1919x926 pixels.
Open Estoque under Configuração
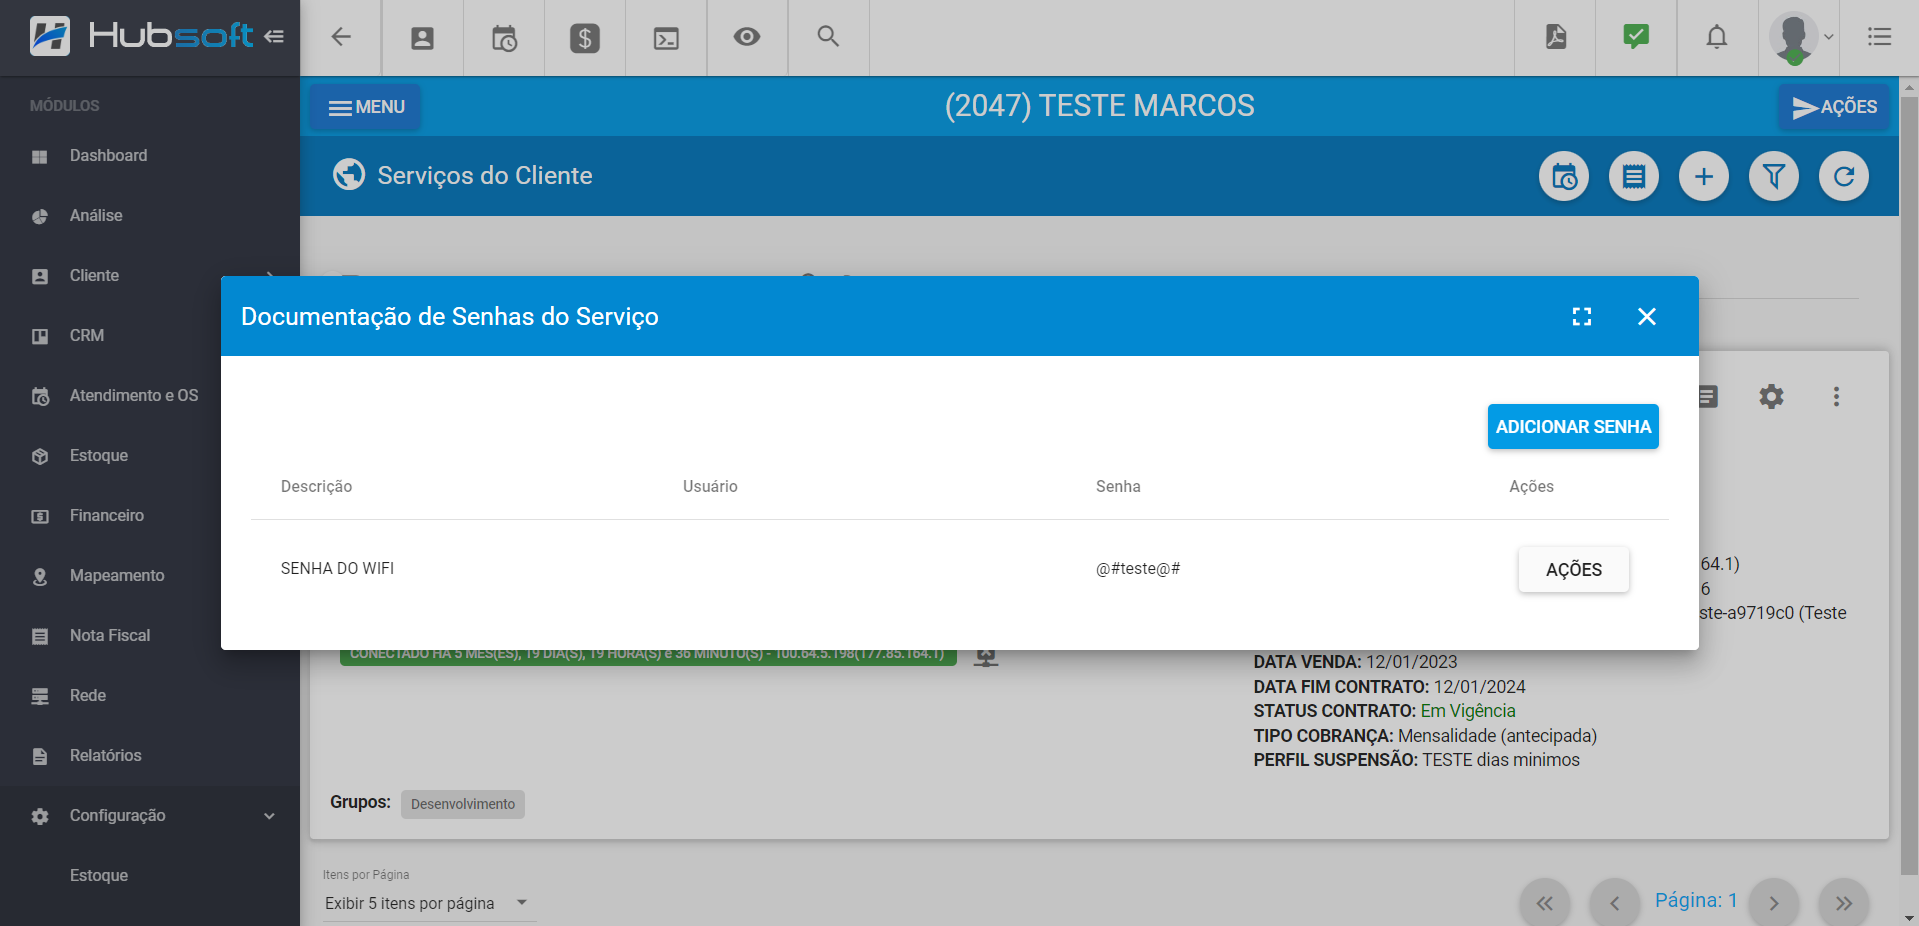pyautogui.click(x=150, y=876)
